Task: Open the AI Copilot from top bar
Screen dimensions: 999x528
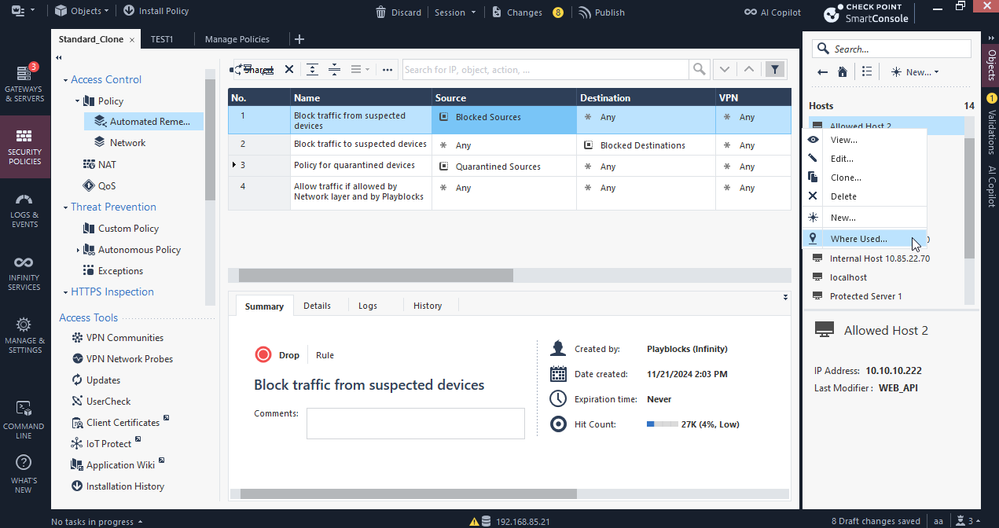Action: pos(773,12)
